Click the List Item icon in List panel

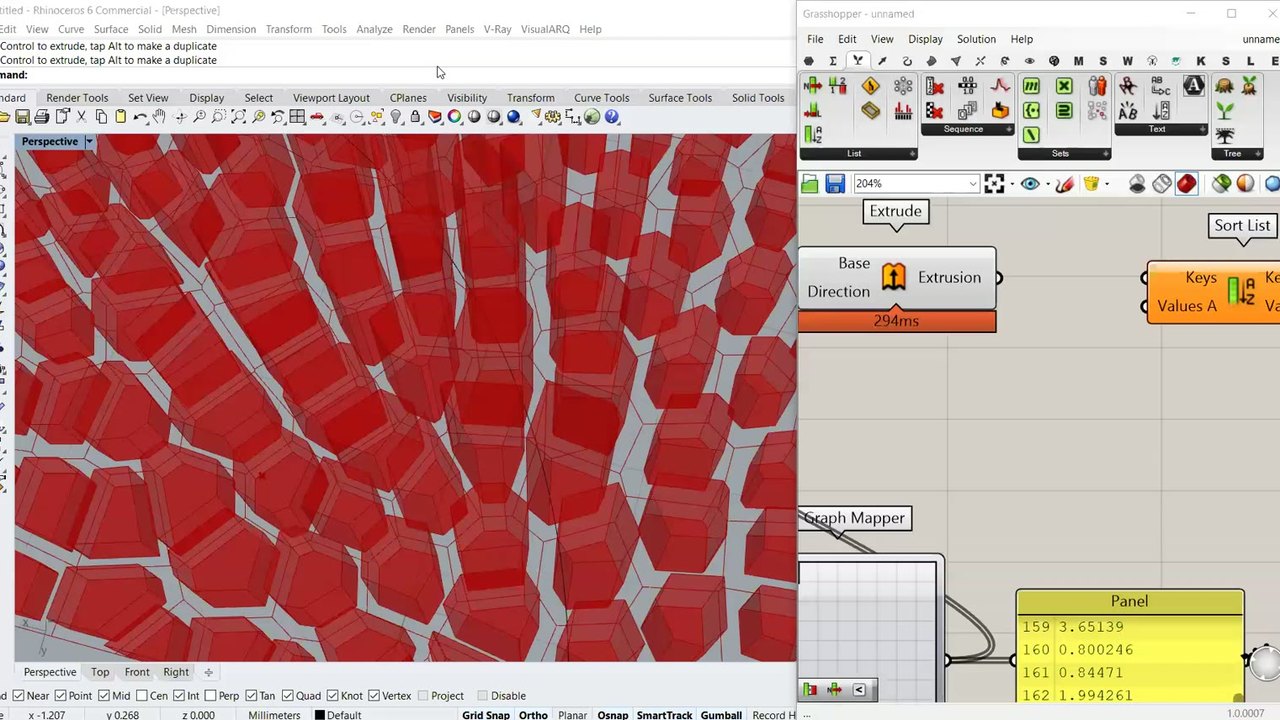[x=812, y=86]
